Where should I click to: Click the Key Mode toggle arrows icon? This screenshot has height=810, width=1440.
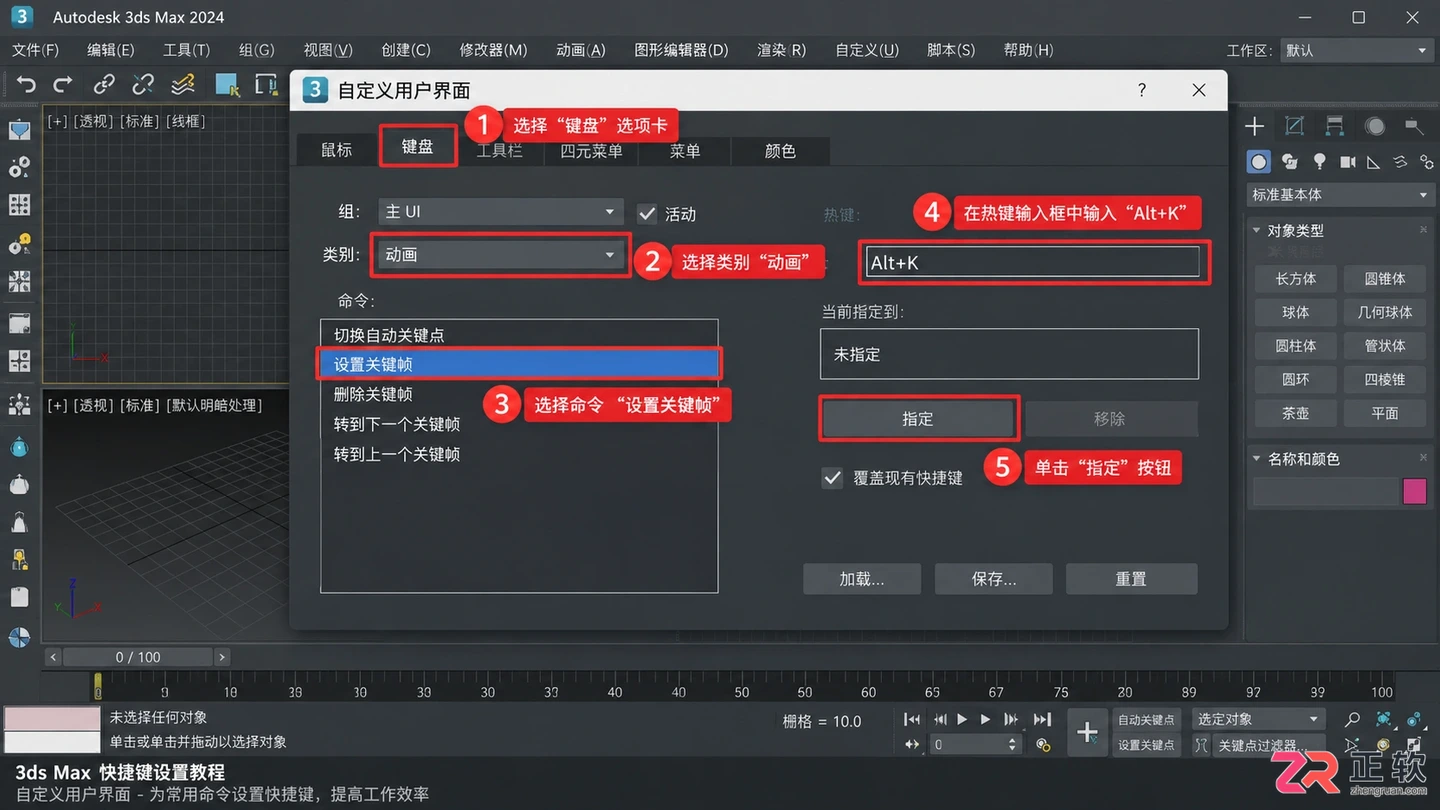point(912,745)
